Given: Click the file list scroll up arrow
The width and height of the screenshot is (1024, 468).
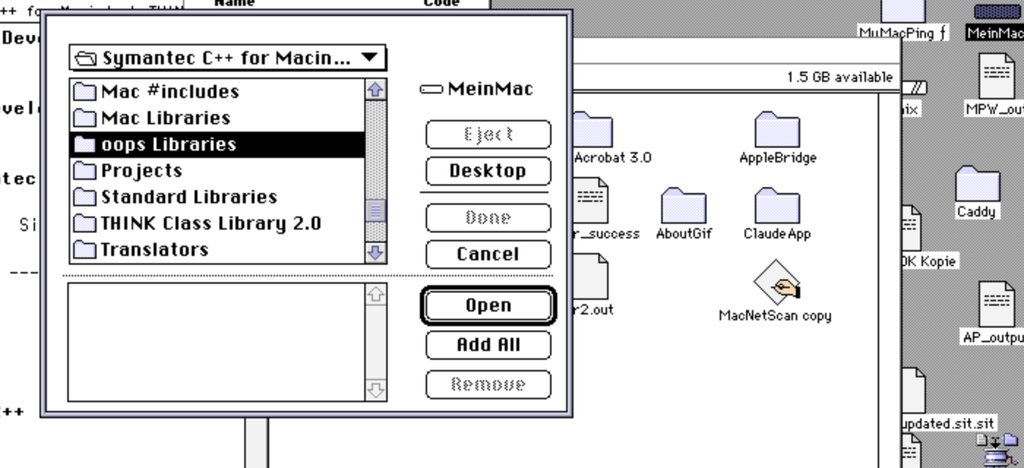Looking at the screenshot, I should pos(375,89).
